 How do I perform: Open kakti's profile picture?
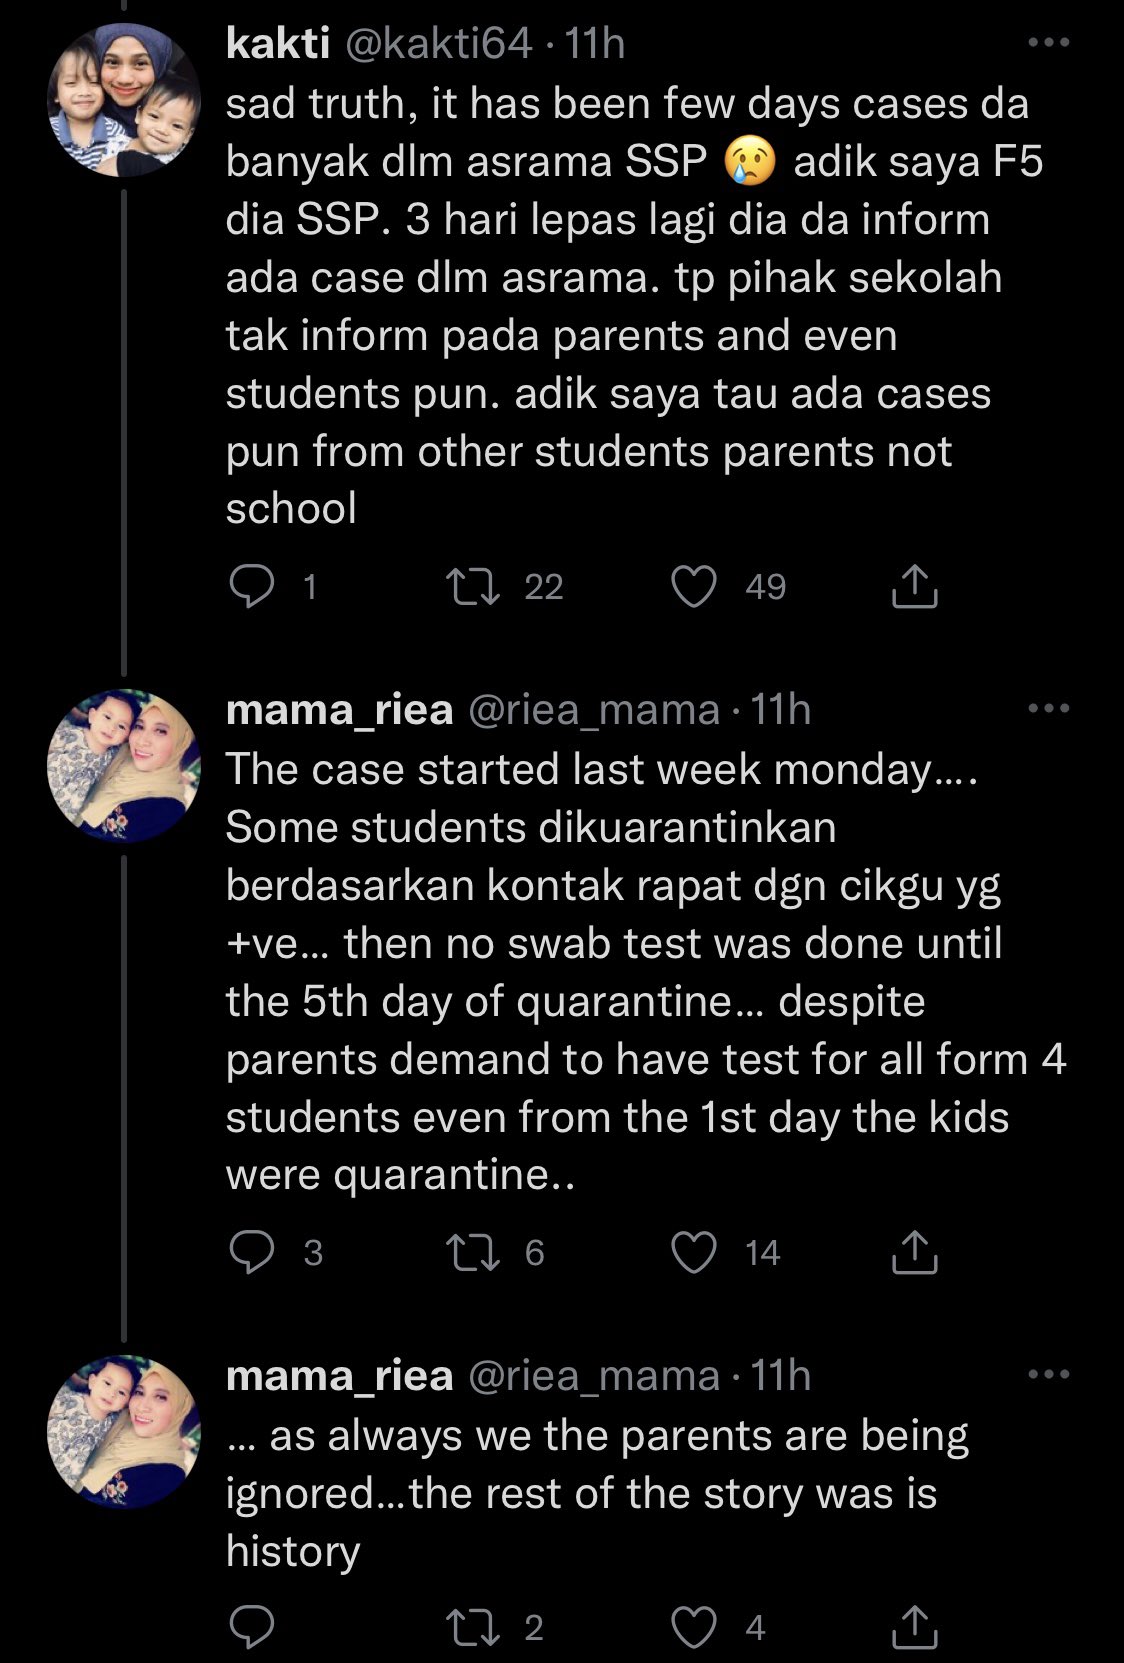point(124,100)
